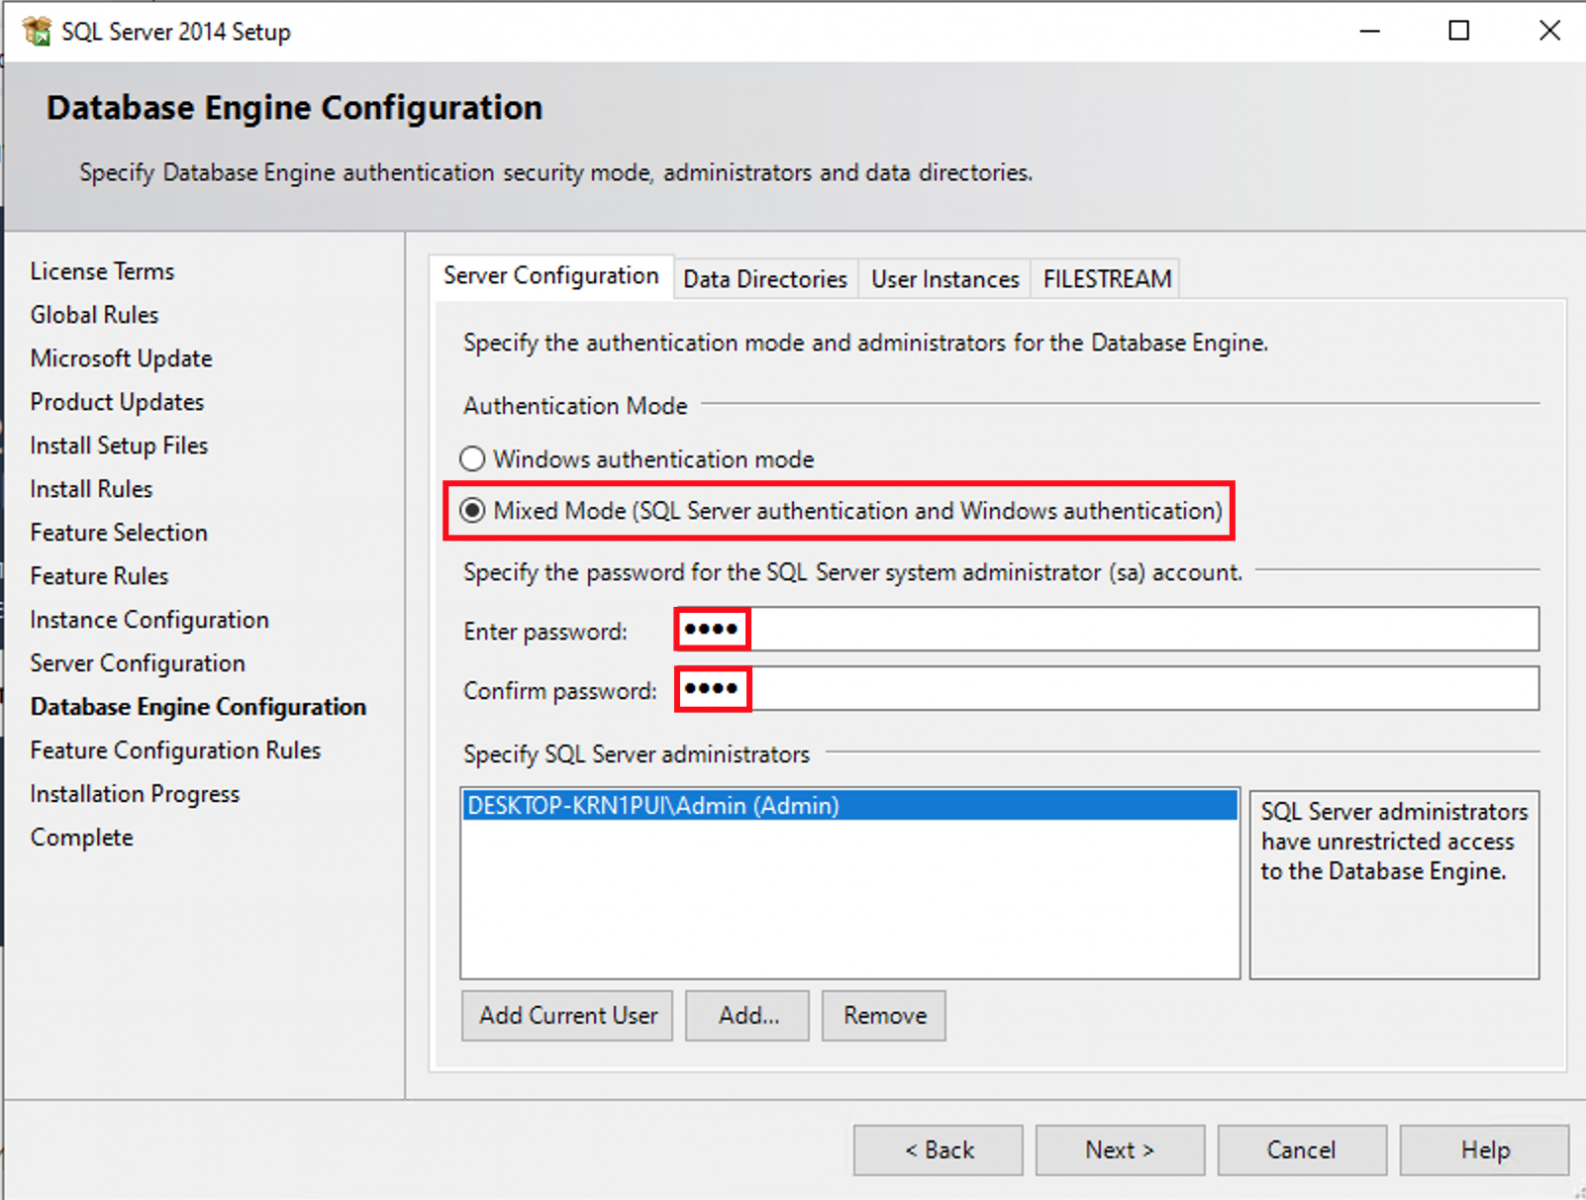Select DESKTOP-KRN1PUI\Admin in administrators list
The height and width of the screenshot is (1200, 1586).
click(x=849, y=805)
